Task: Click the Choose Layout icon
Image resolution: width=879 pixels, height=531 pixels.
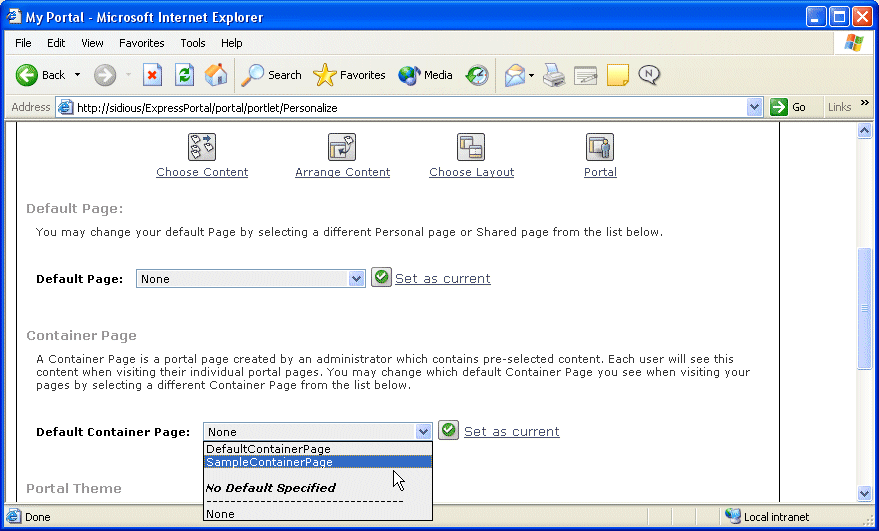Action: pyautogui.click(x=471, y=147)
